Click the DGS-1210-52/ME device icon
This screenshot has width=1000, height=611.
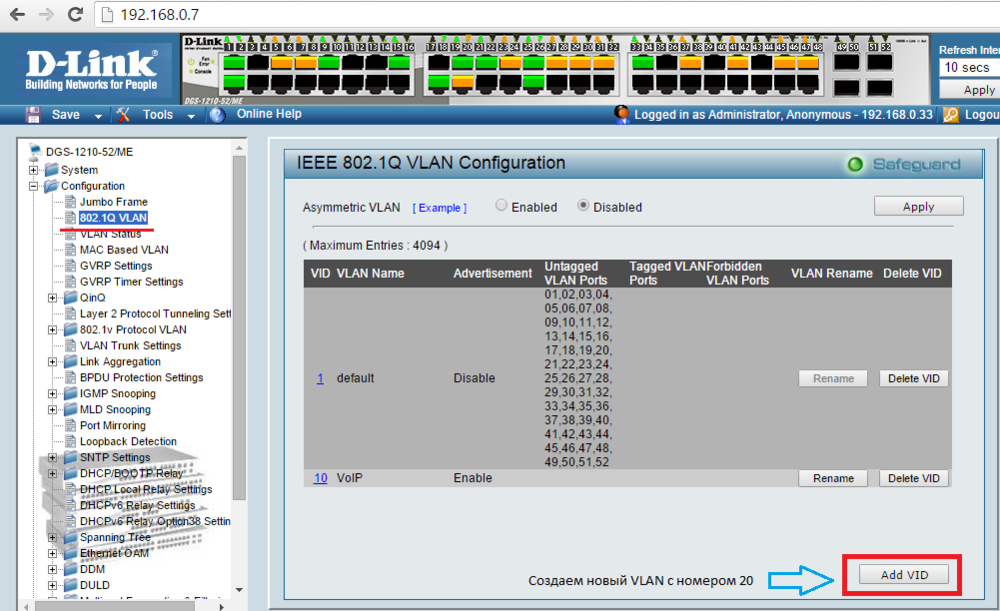tap(36, 153)
